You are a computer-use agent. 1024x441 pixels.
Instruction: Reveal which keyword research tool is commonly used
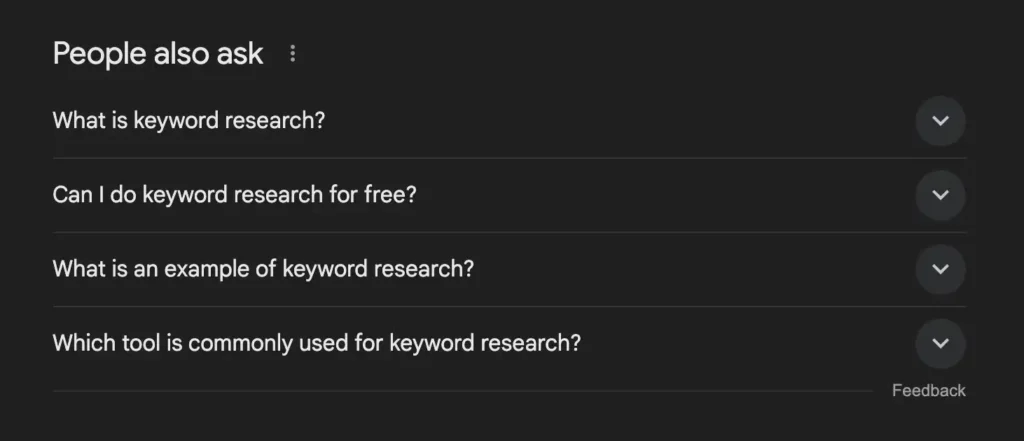click(316, 343)
